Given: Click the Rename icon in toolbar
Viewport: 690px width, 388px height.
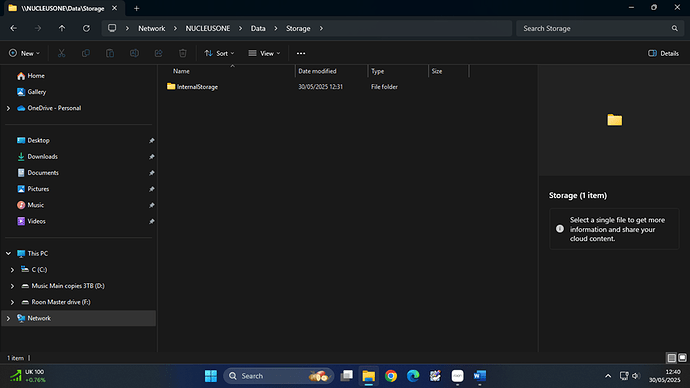Looking at the screenshot, I should point(134,53).
